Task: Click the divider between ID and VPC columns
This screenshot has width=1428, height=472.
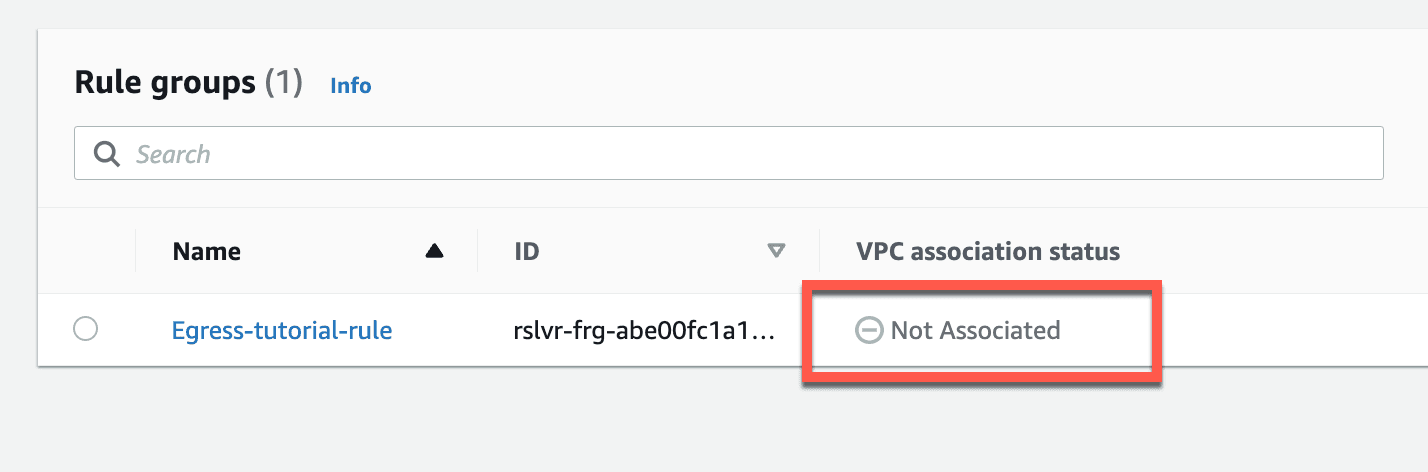Action: coord(820,251)
